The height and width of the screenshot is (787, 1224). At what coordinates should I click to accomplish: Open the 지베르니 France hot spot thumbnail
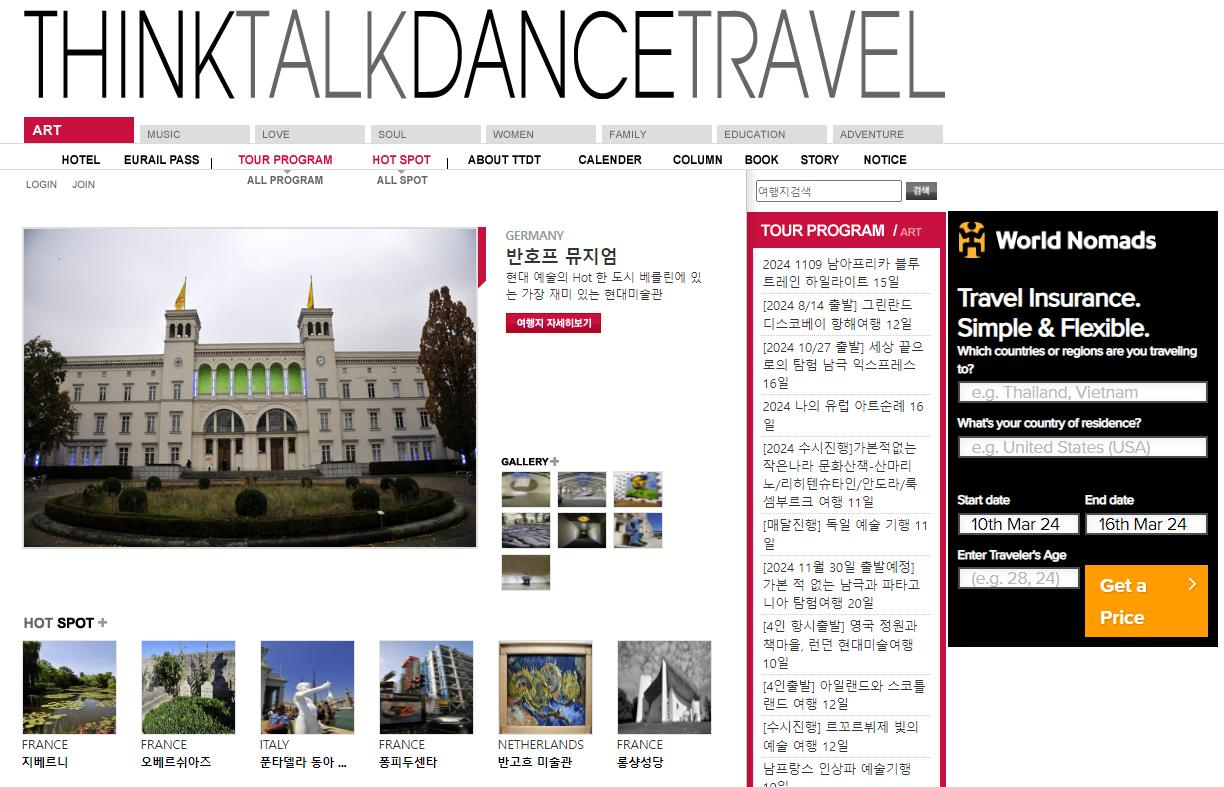(x=69, y=687)
